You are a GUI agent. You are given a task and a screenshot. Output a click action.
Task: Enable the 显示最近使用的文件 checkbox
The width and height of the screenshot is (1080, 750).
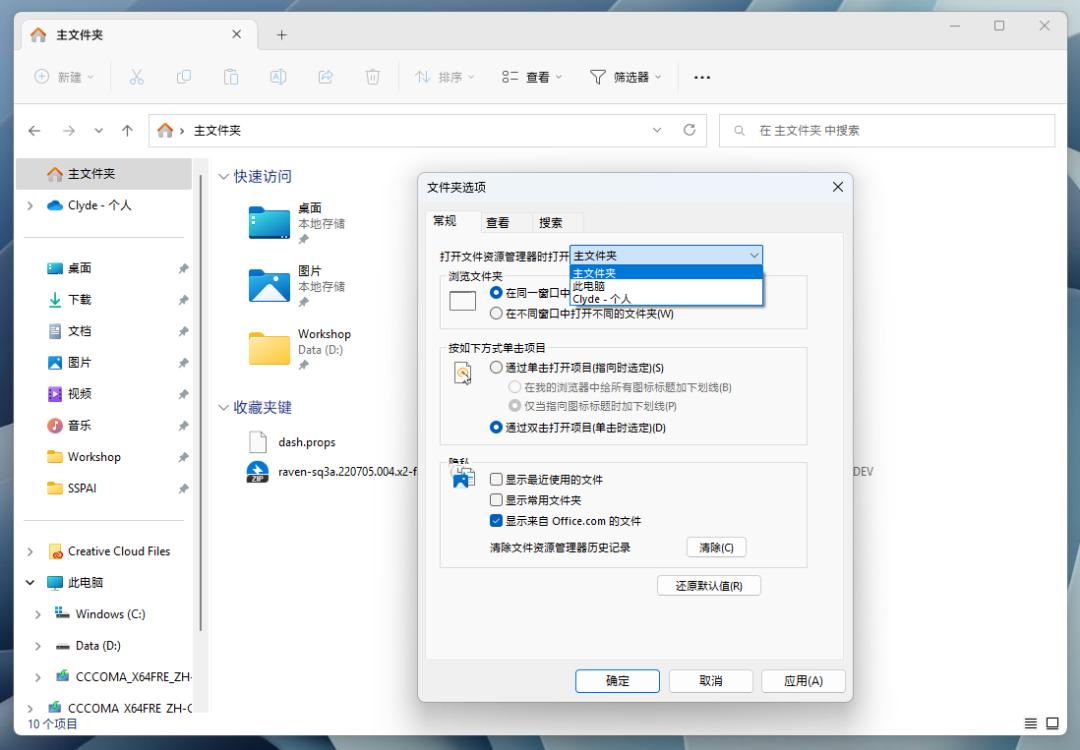tap(496, 479)
